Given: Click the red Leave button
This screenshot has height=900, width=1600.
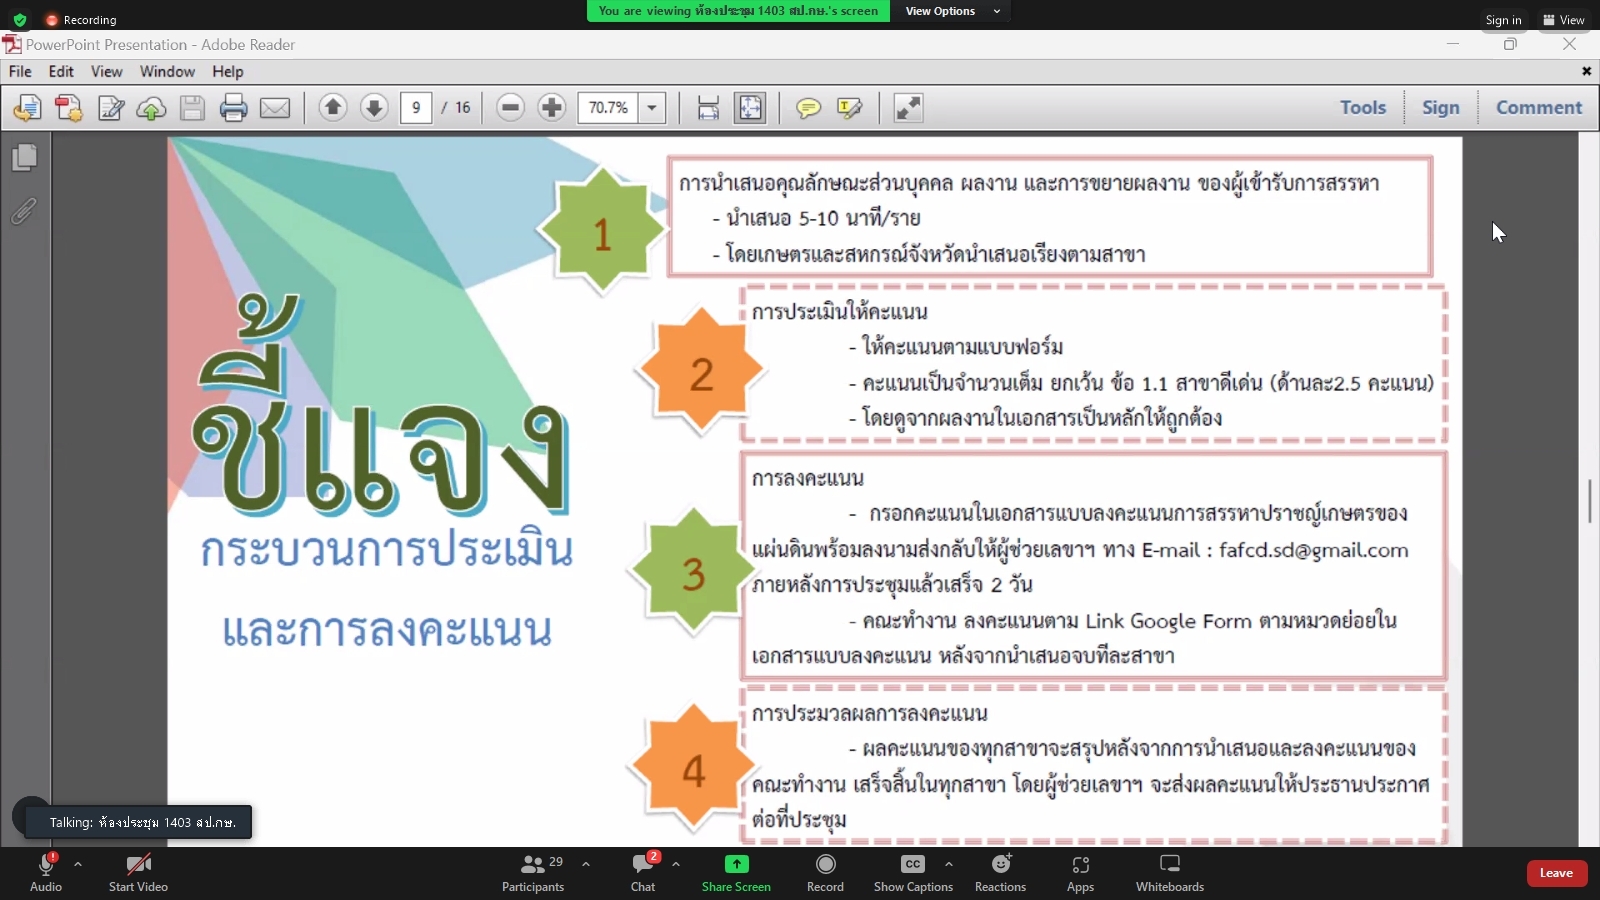Looking at the screenshot, I should (x=1556, y=873).
